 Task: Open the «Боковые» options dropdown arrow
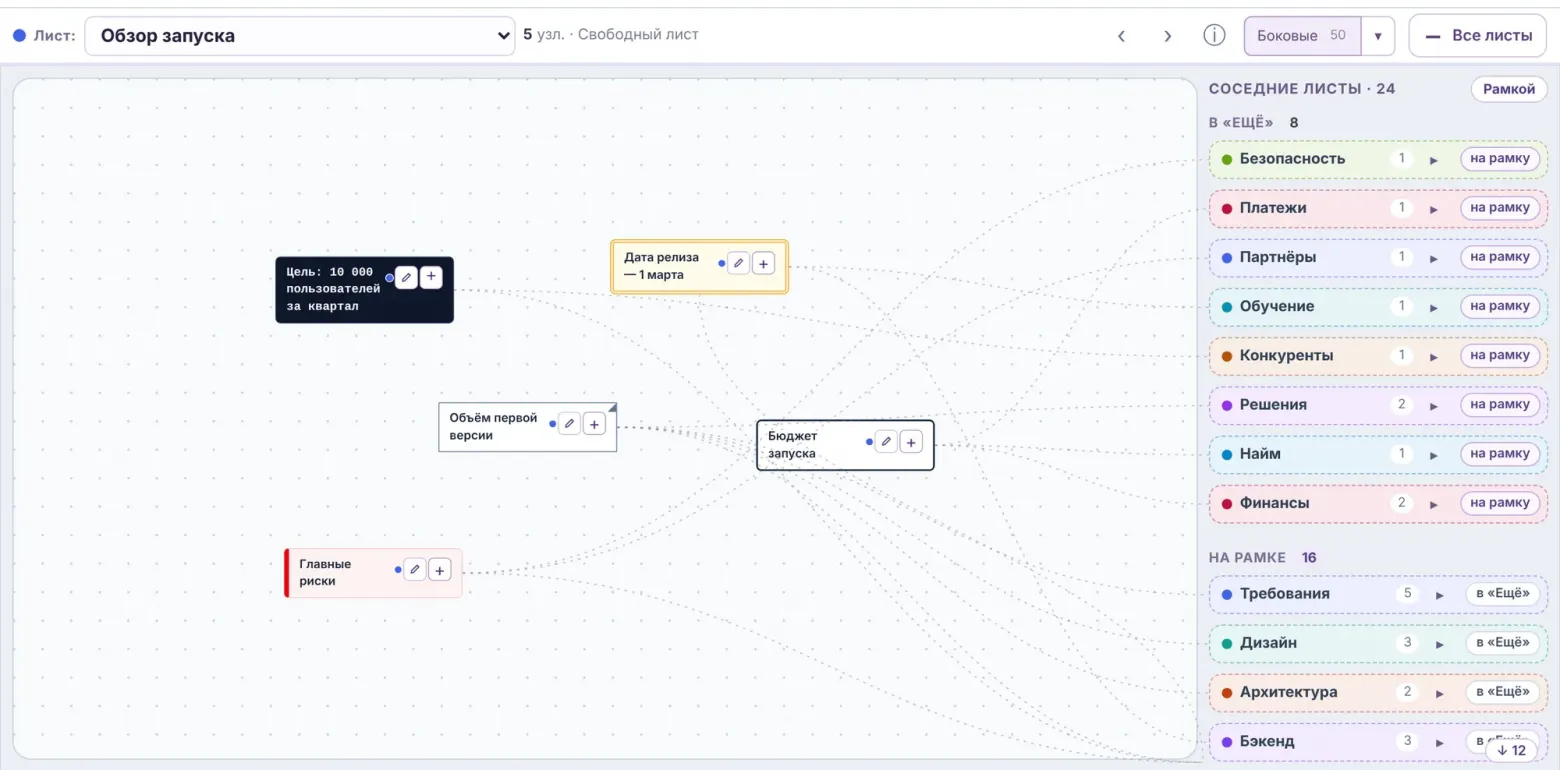coord(1378,36)
